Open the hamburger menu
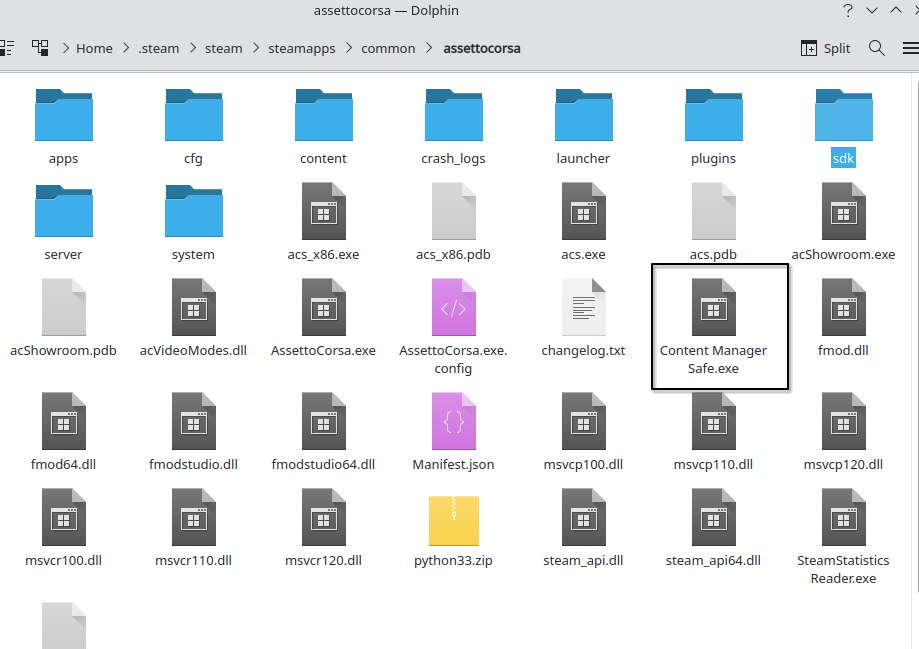The height and width of the screenshot is (649, 919). [x=910, y=48]
